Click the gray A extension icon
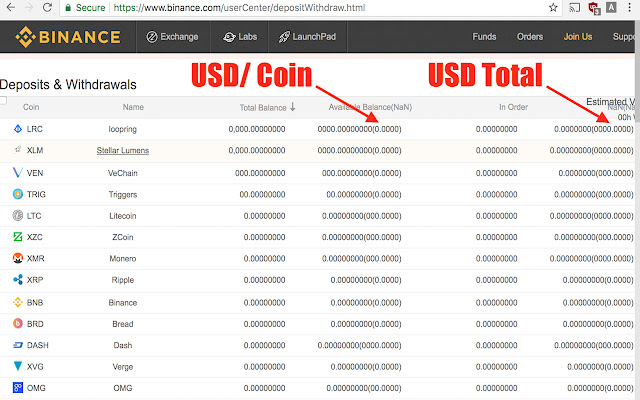 pos(611,7)
